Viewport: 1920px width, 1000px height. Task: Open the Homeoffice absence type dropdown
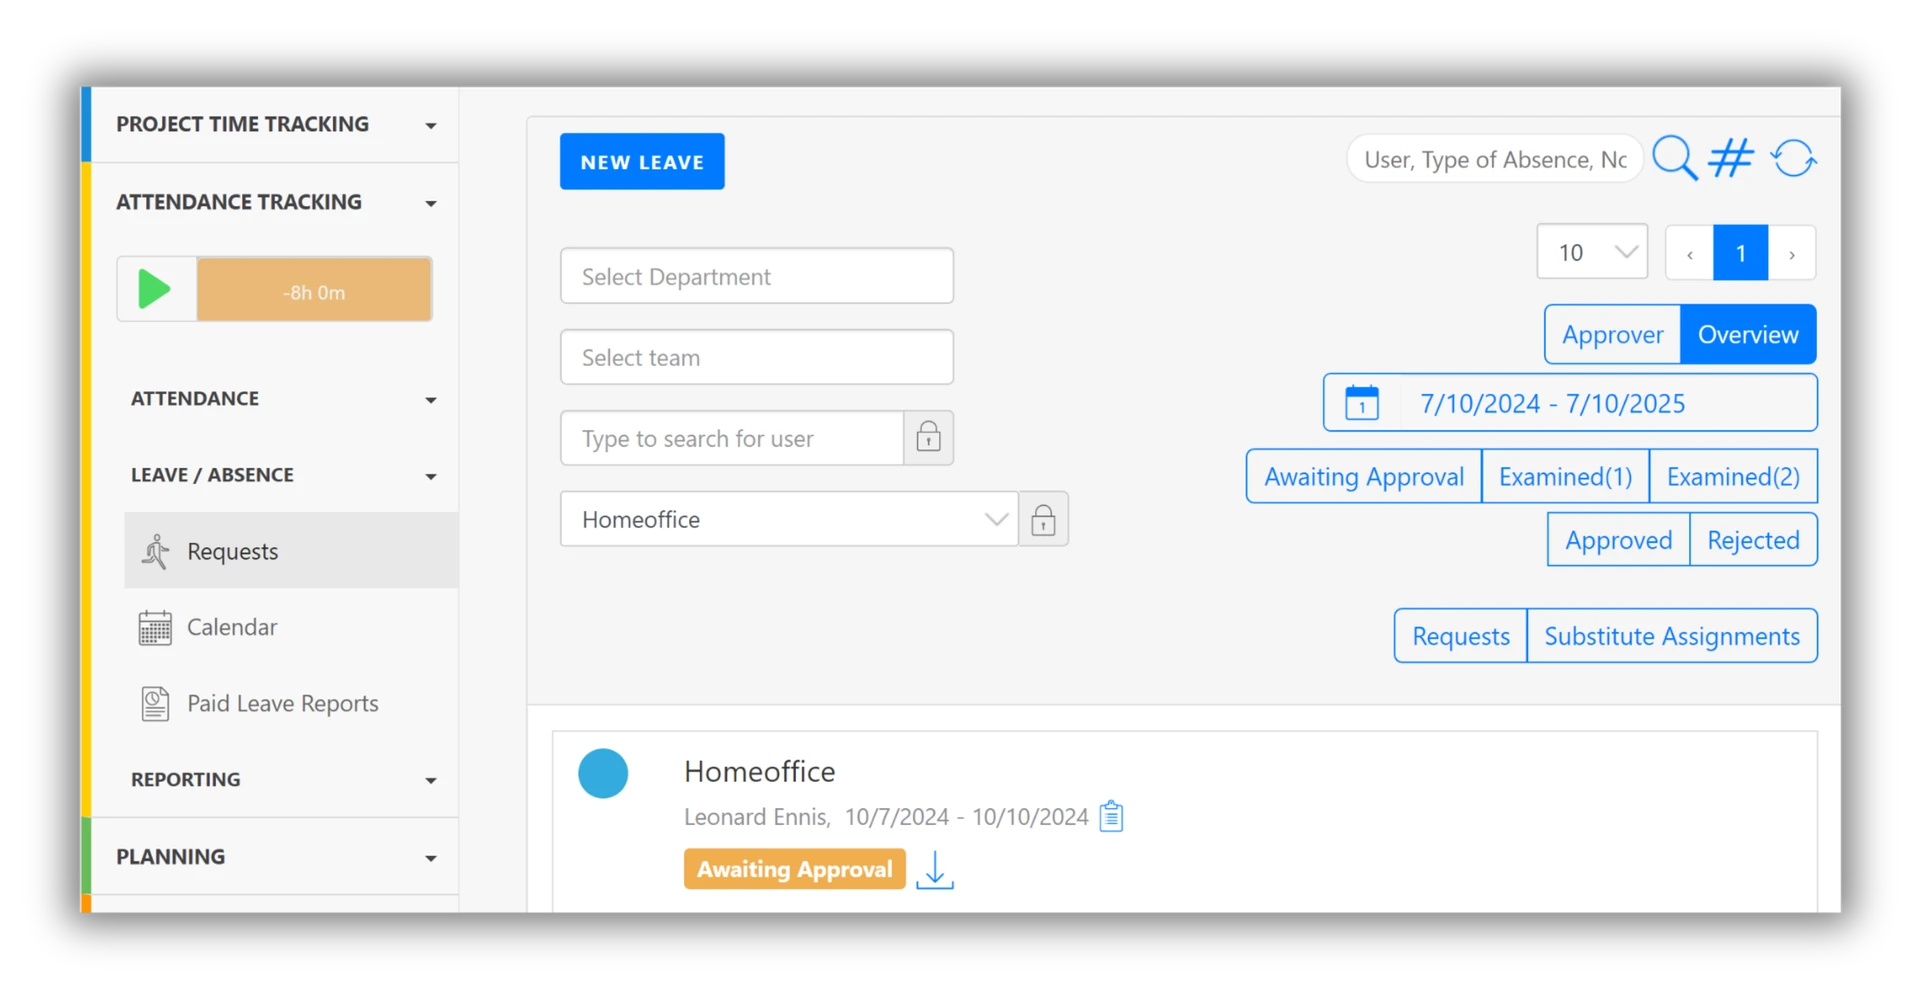click(x=788, y=519)
